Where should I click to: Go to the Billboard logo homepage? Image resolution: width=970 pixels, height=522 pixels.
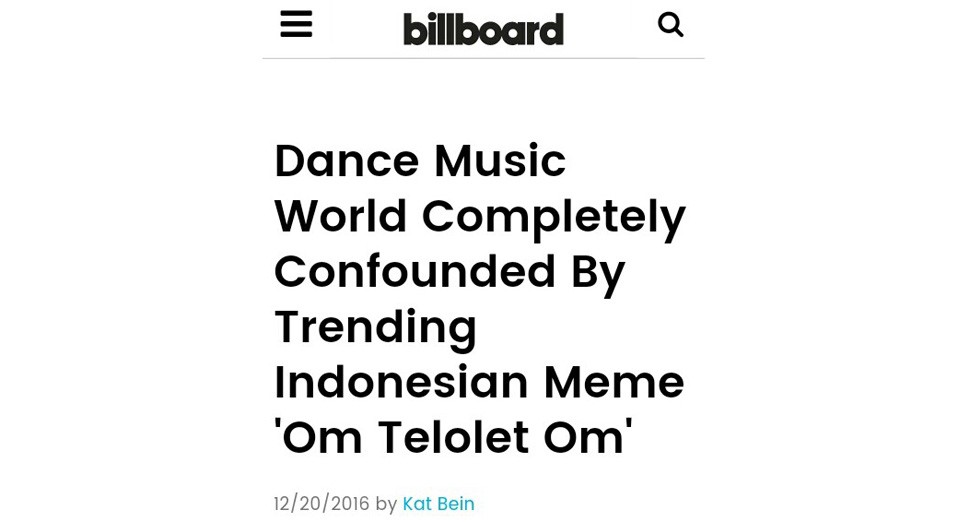(483, 28)
